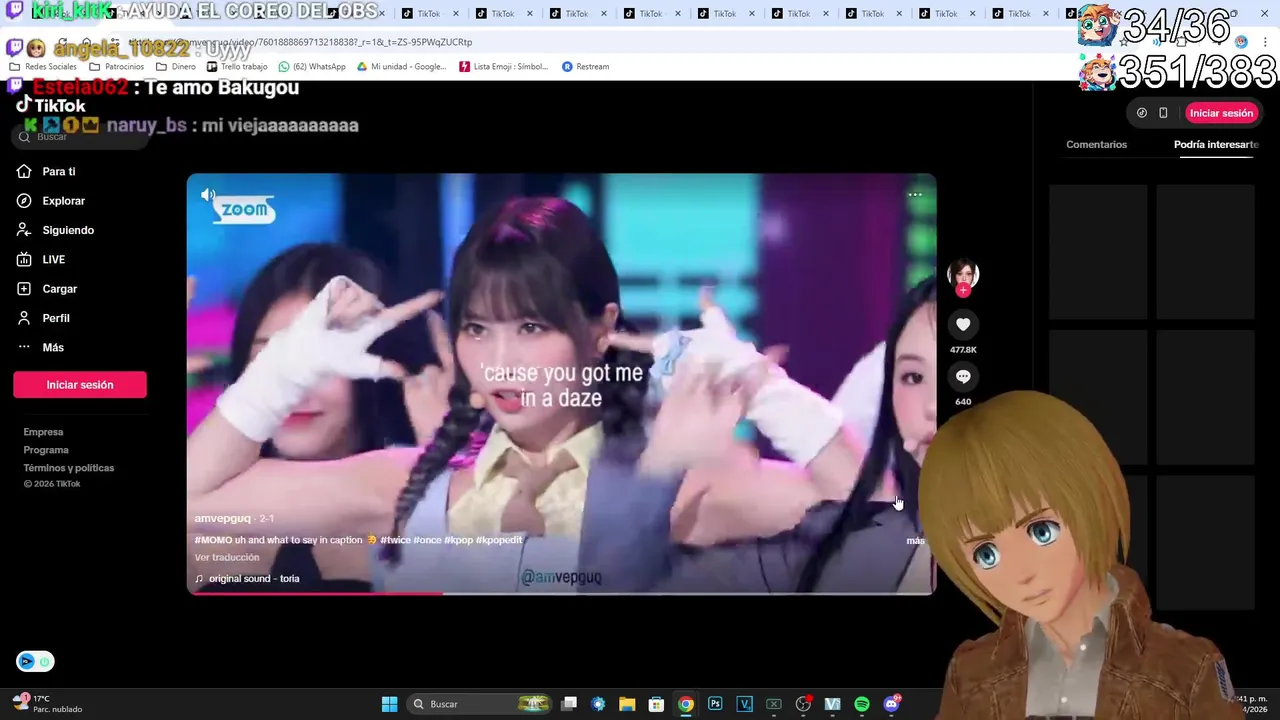Click the TikTok search field
This screenshot has width=1280, height=720.
click(x=80, y=137)
